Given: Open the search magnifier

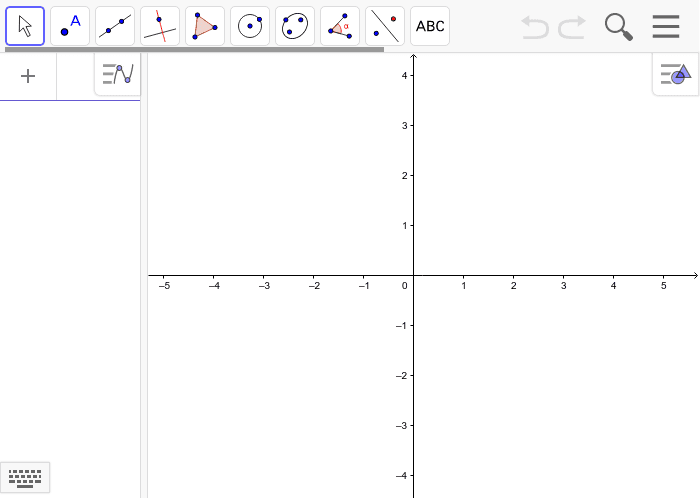Looking at the screenshot, I should coord(619,27).
